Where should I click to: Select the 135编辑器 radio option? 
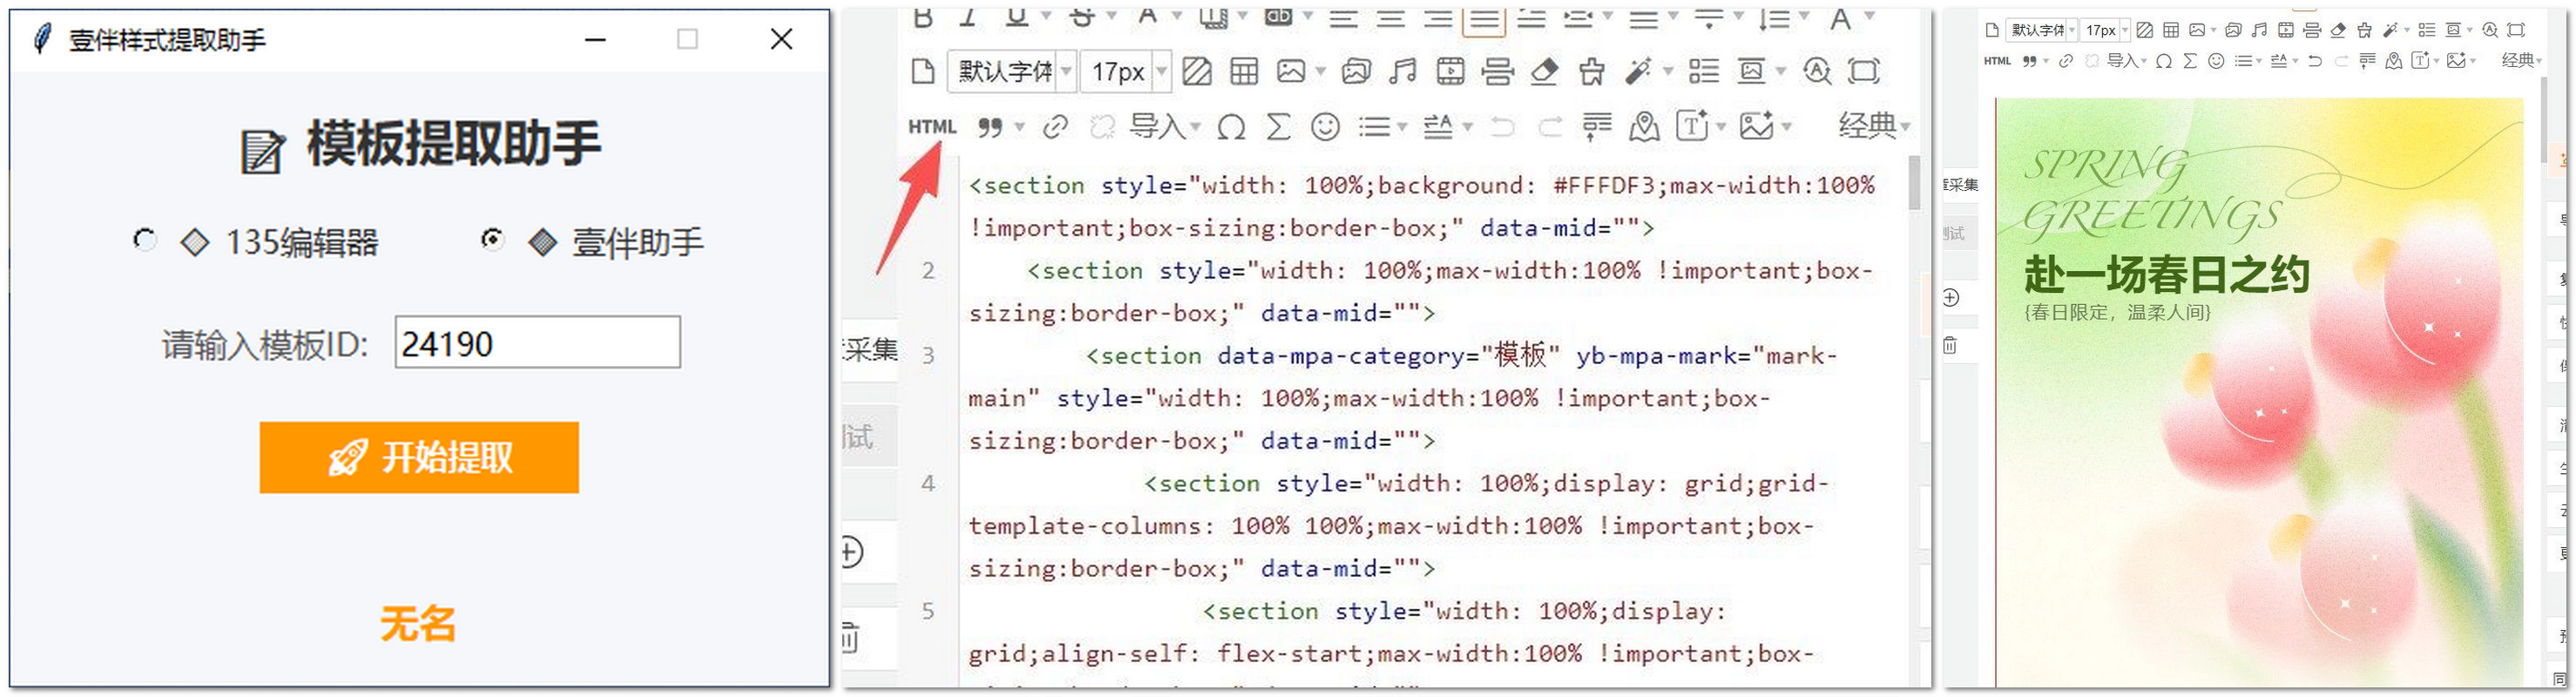click(145, 241)
